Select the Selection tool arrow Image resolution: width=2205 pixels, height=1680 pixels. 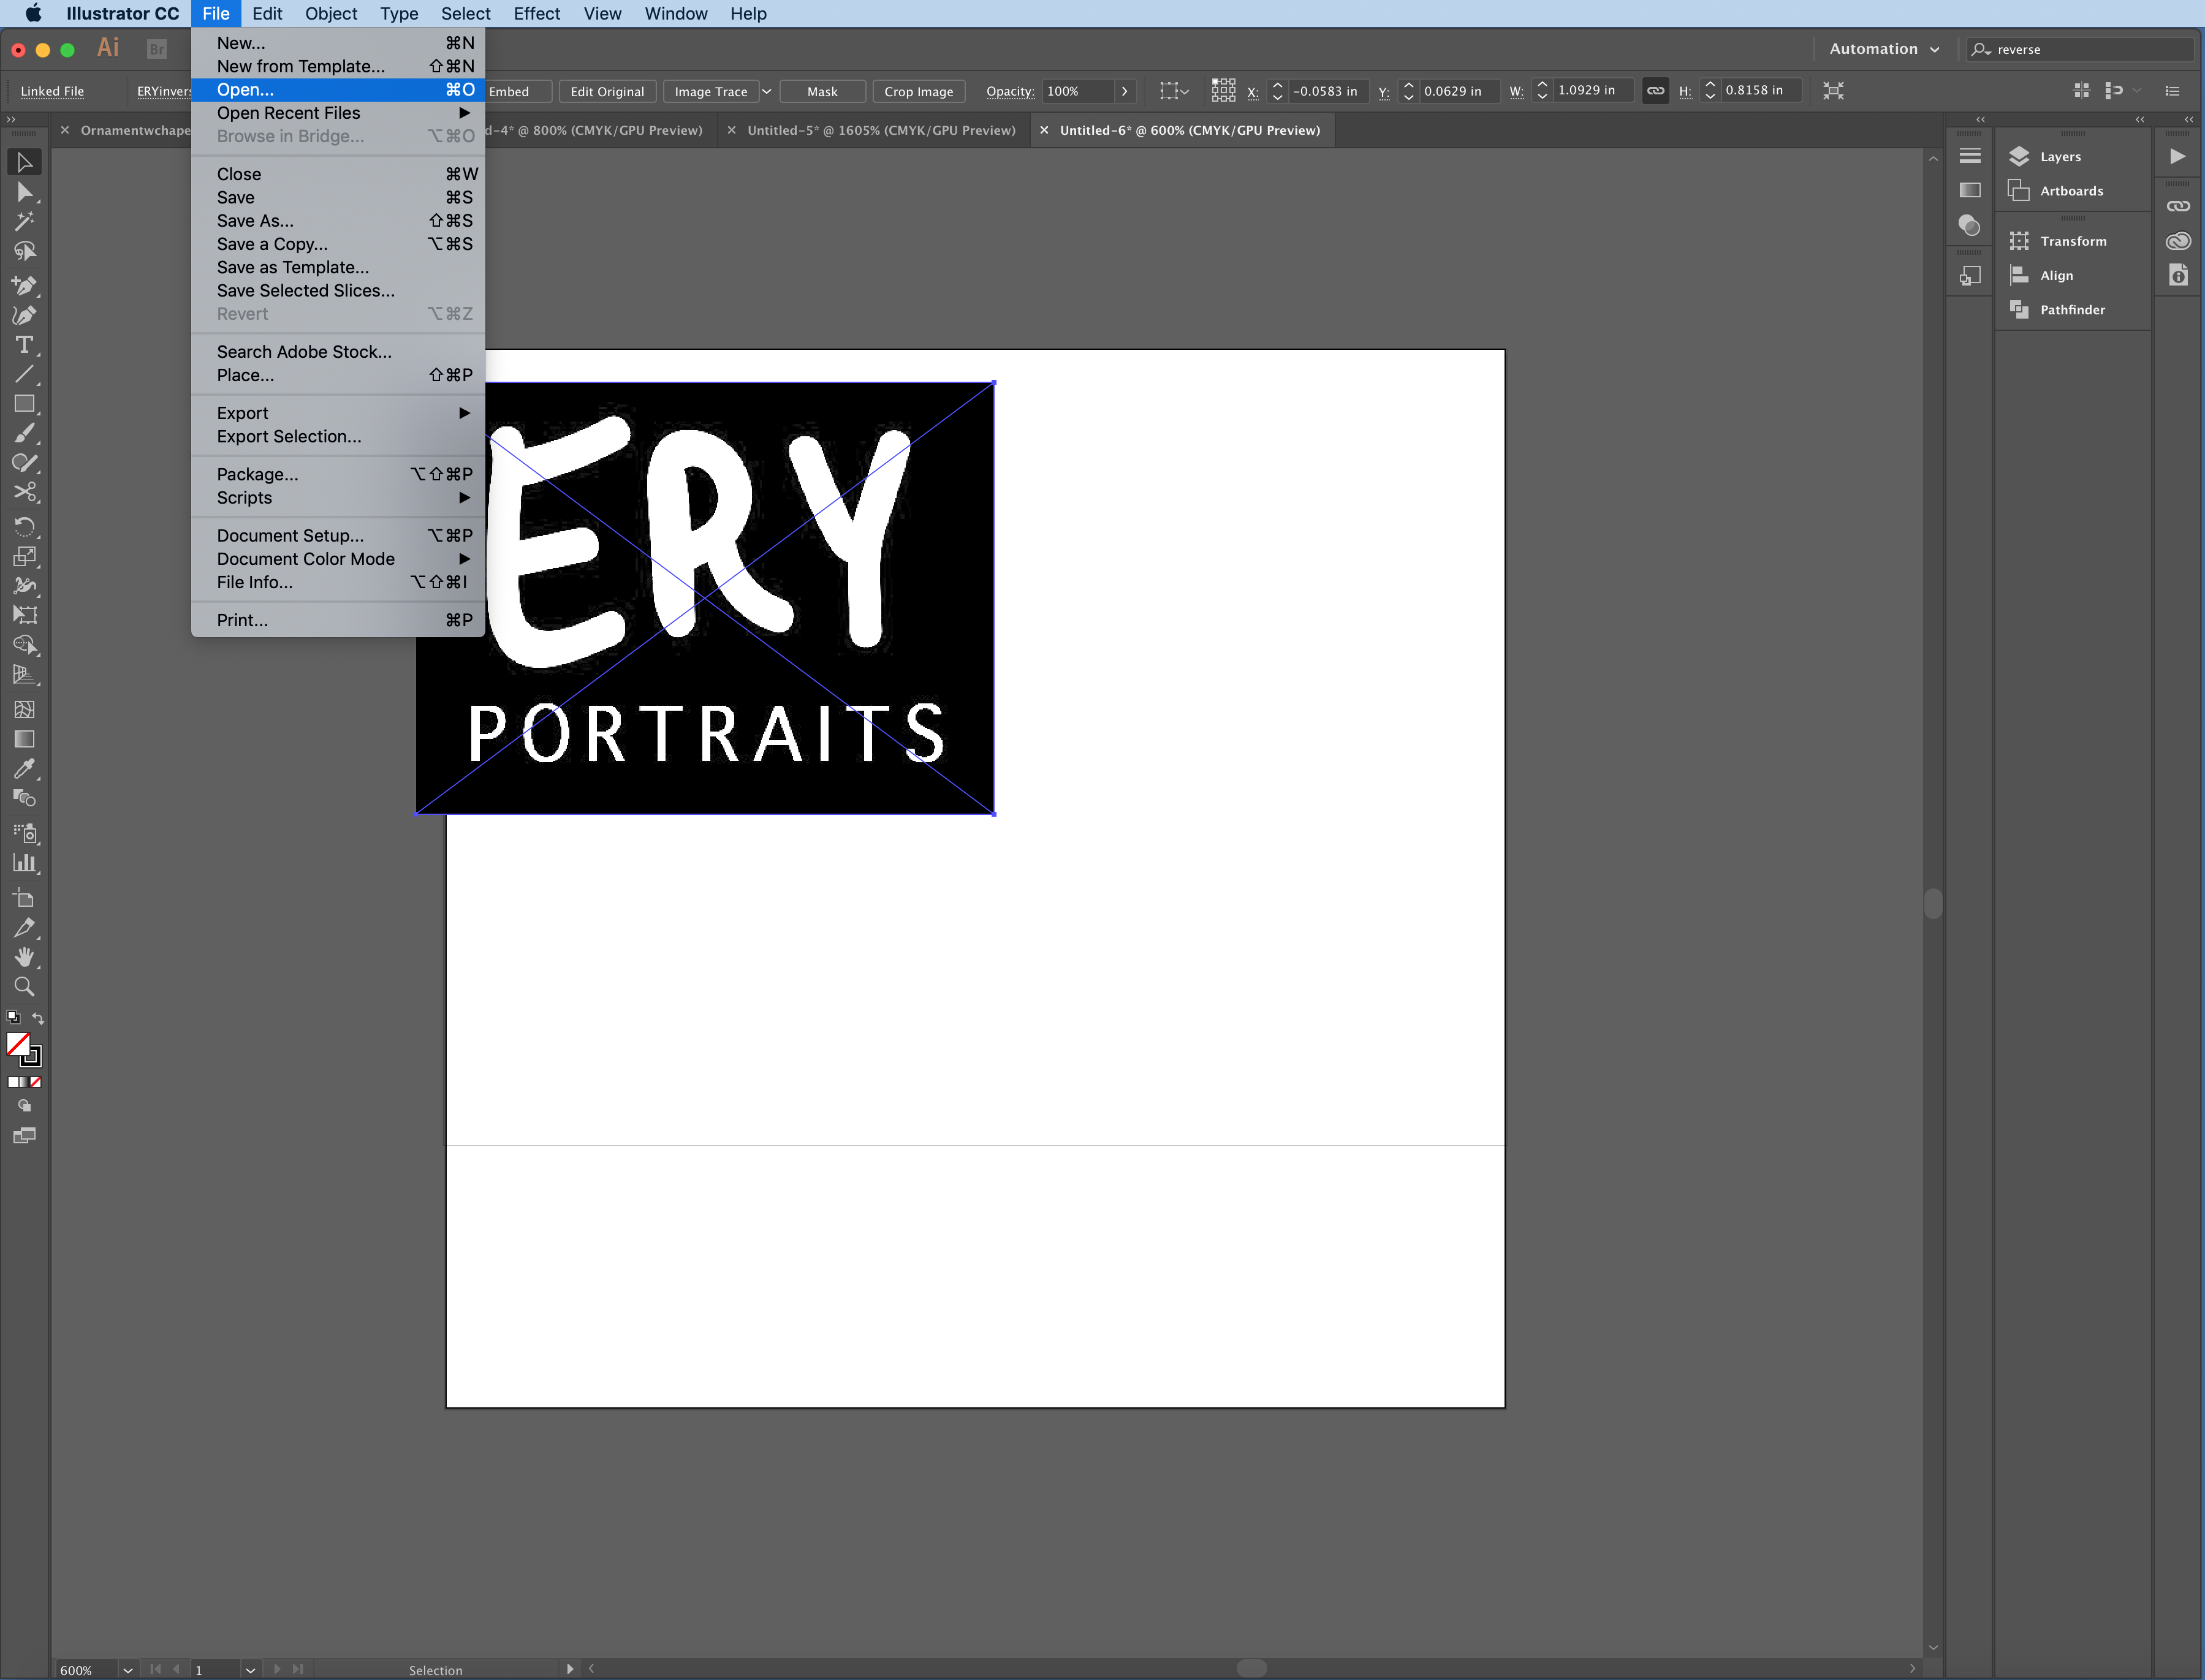click(x=24, y=162)
